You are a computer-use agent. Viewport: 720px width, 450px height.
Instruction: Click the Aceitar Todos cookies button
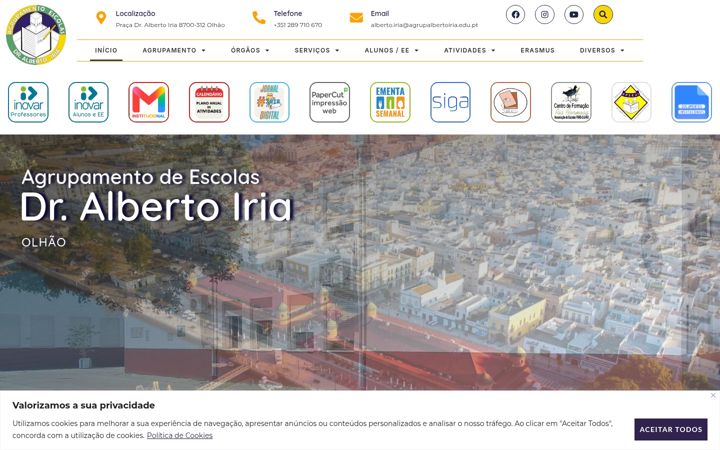(x=671, y=429)
